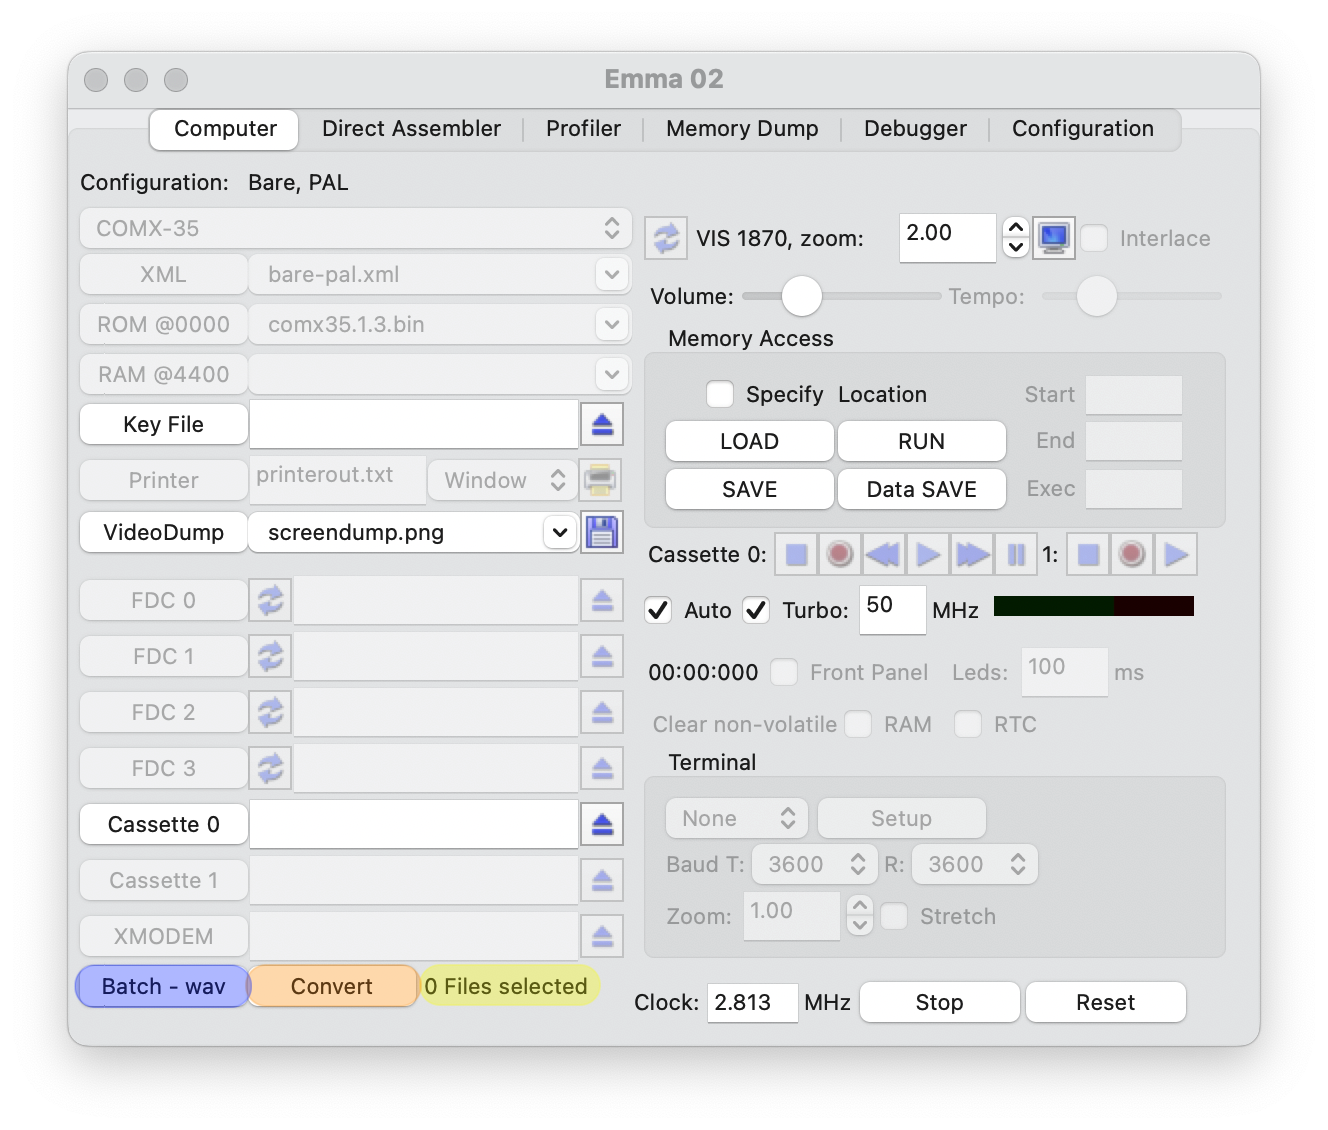
Task: Enable the Specify Location checkbox
Action: click(x=720, y=394)
